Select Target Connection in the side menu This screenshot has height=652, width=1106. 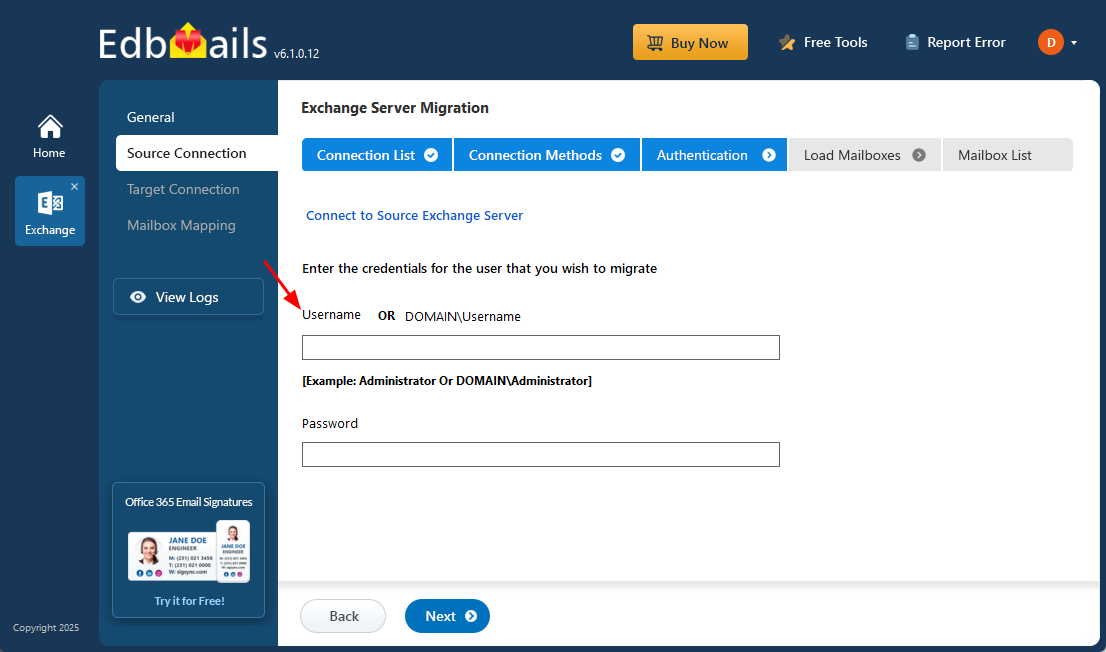pos(183,189)
